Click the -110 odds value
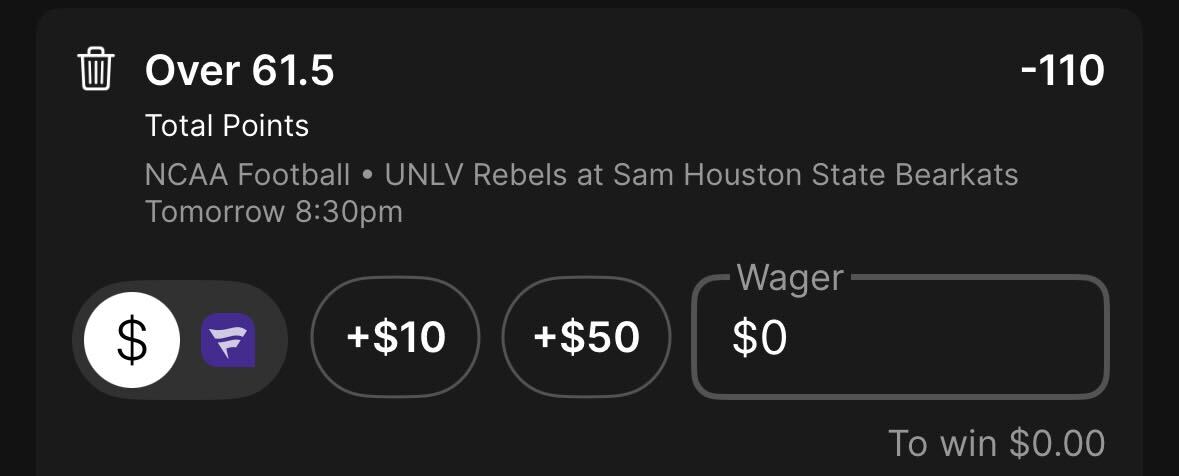 (1062, 71)
